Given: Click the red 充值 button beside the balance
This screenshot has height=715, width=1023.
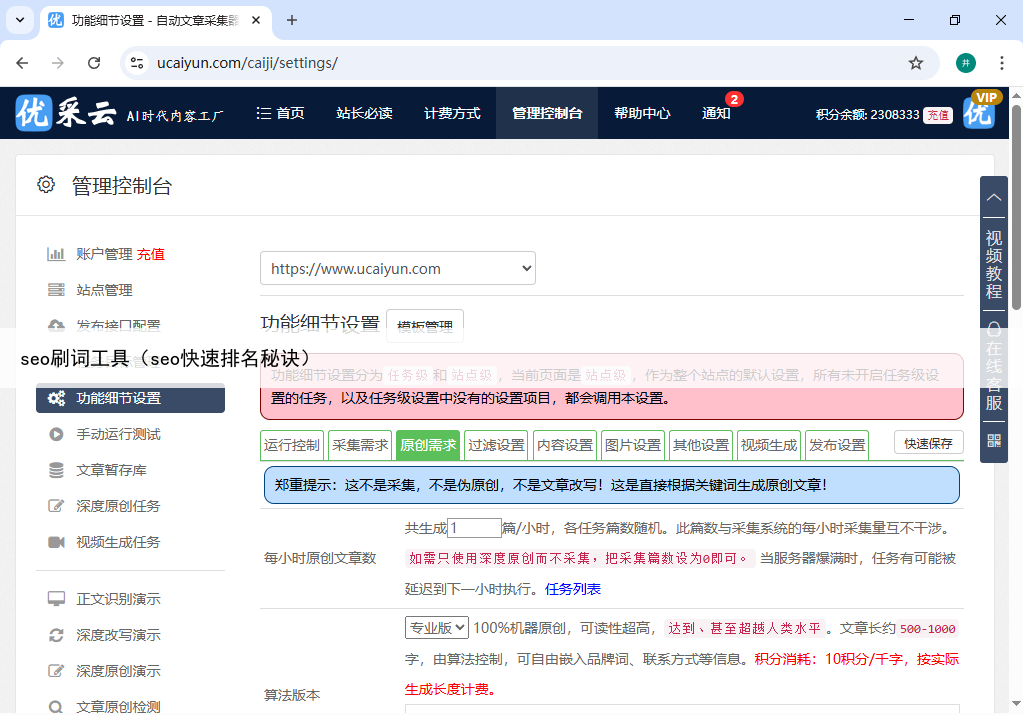Looking at the screenshot, I should tap(937, 115).
